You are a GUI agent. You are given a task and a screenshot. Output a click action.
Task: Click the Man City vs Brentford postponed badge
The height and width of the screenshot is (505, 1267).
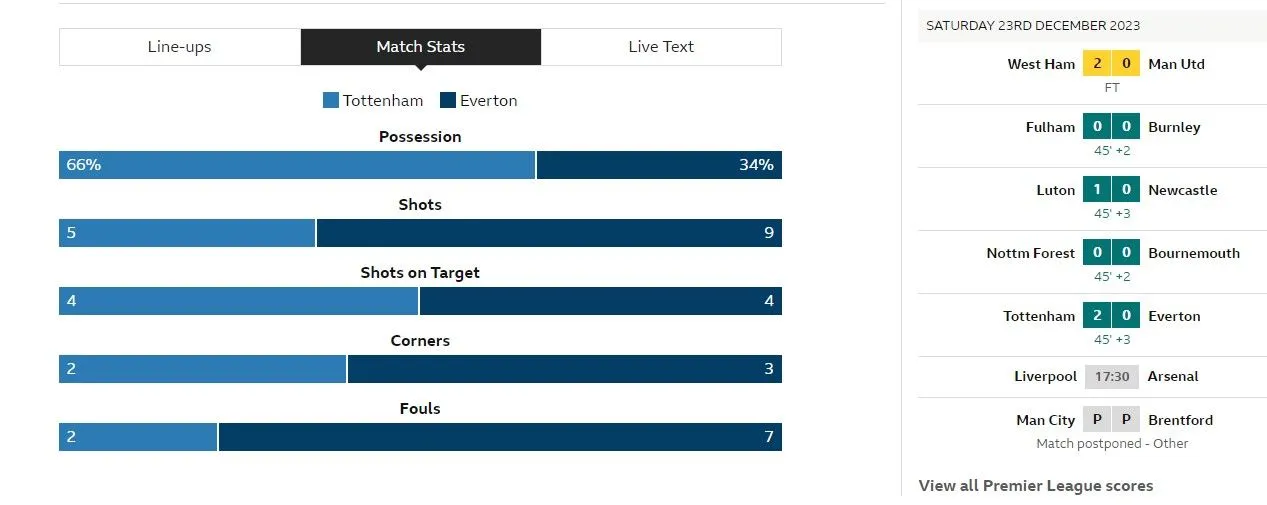[x=1111, y=420]
